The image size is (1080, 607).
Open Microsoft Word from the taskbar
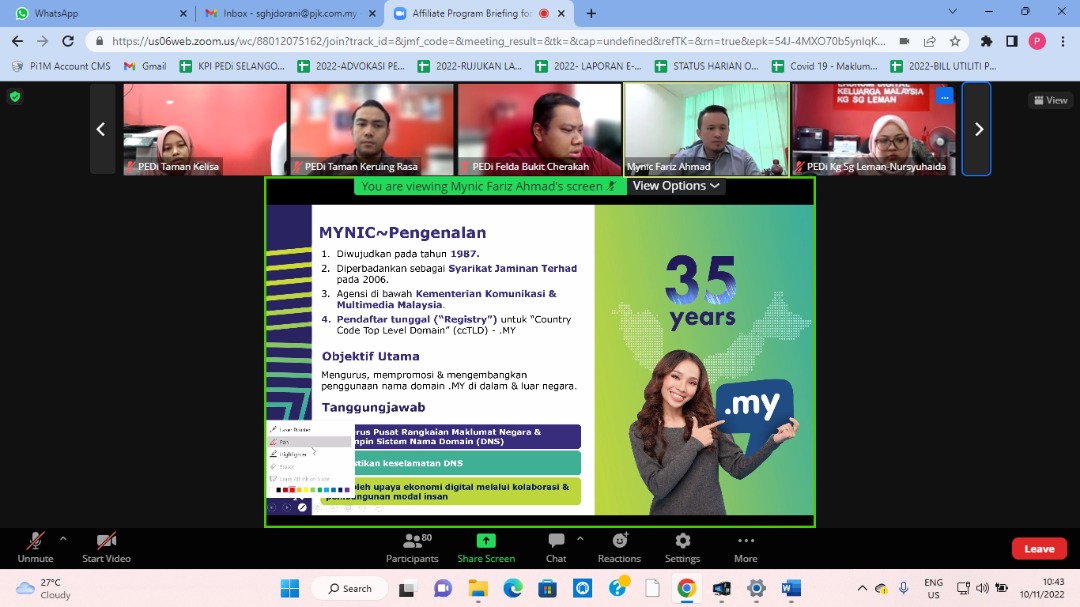(x=791, y=588)
